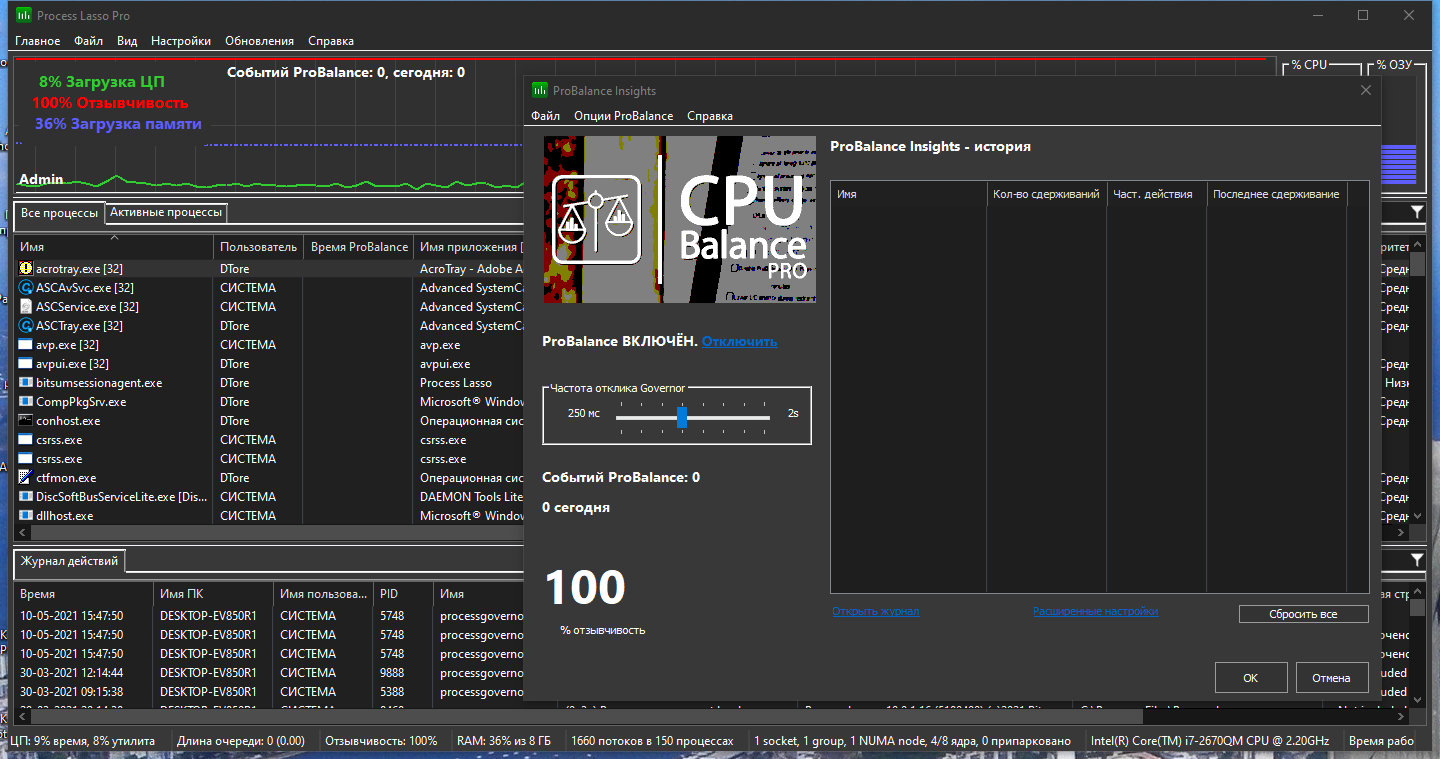Screen dimensions: 1440x759
Task: Click ProBalance Insights title bar icon
Action: 540,90
